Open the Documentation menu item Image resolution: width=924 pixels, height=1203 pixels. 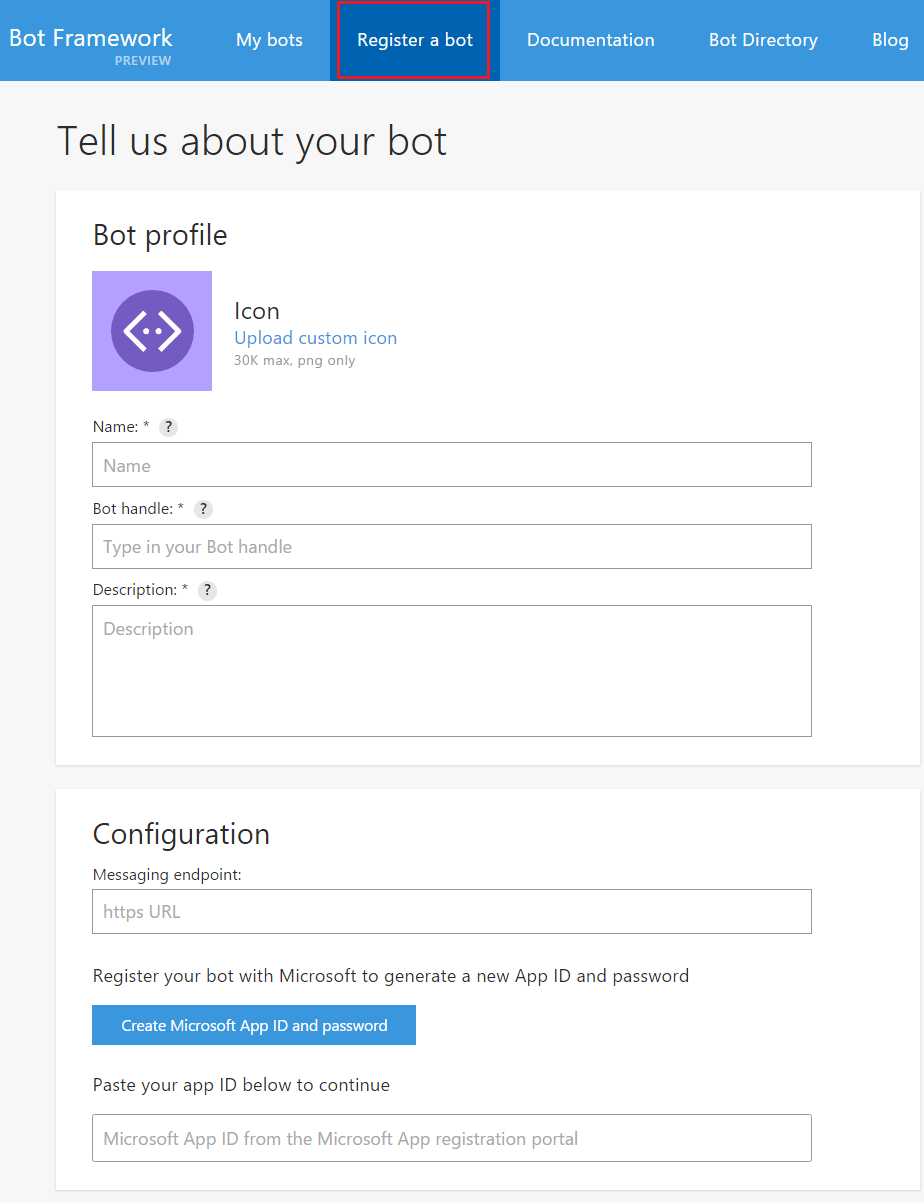(591, 40)
